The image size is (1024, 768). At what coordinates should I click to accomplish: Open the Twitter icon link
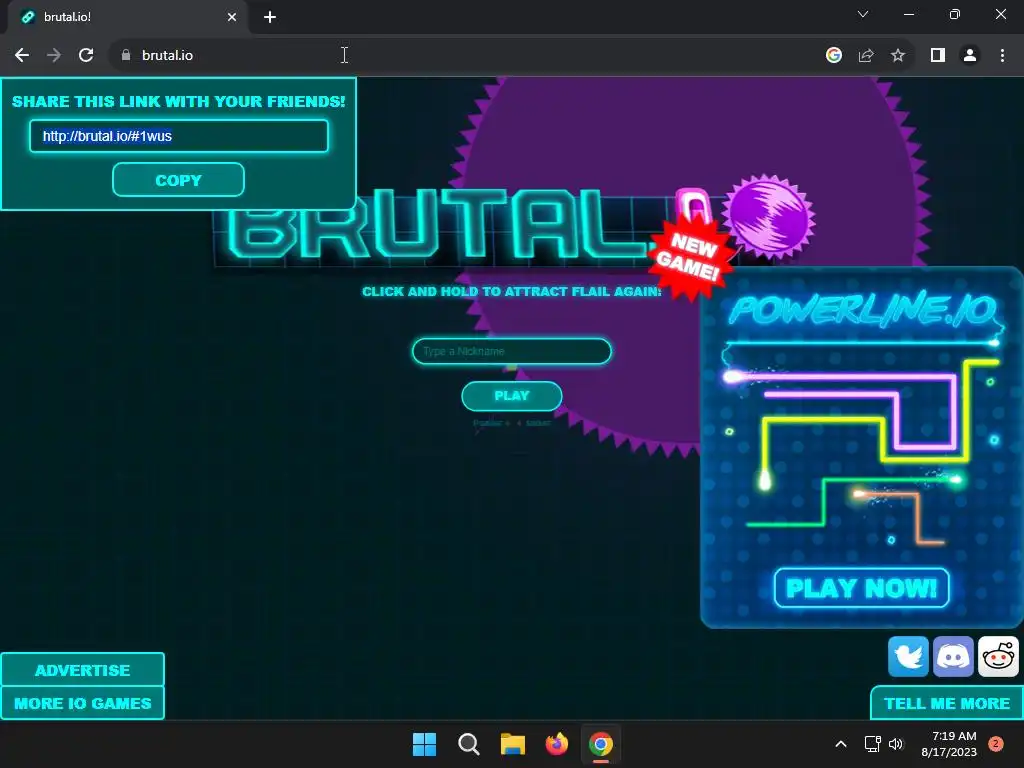pos(908,656)
